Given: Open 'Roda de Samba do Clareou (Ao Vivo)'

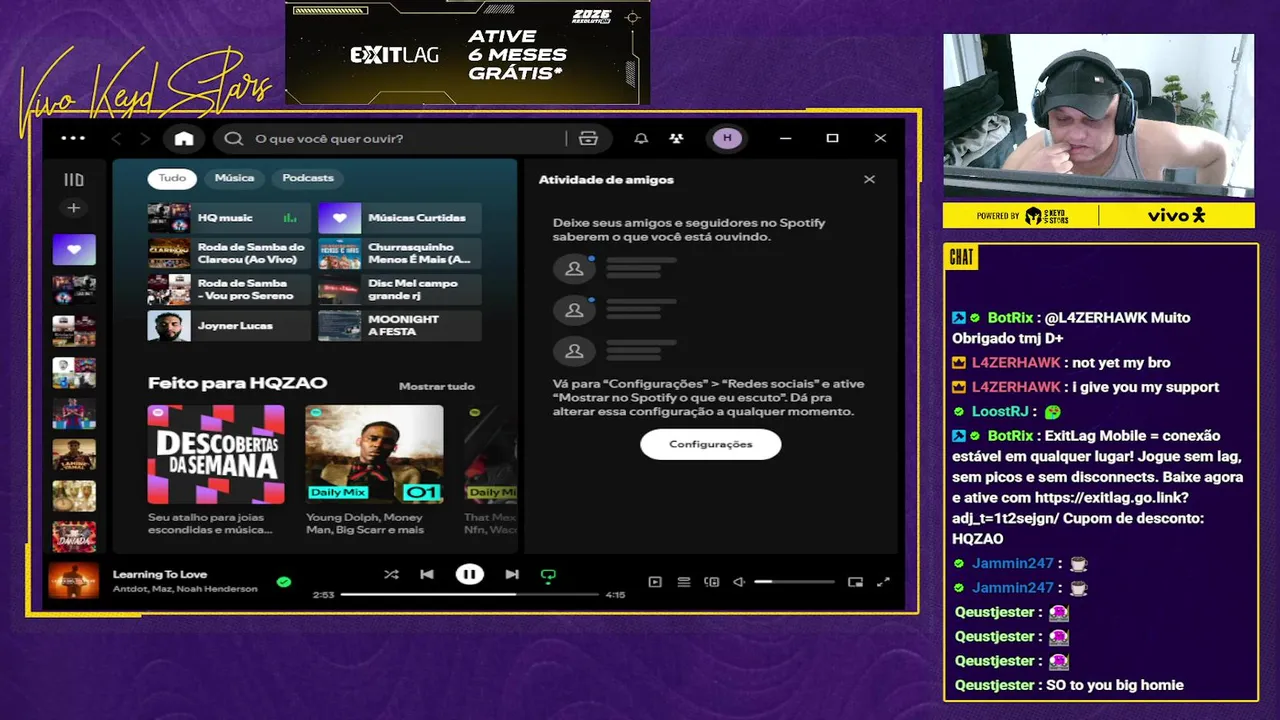Looking at the screenshot, I should pyautogui.click(x=229, y=253).
